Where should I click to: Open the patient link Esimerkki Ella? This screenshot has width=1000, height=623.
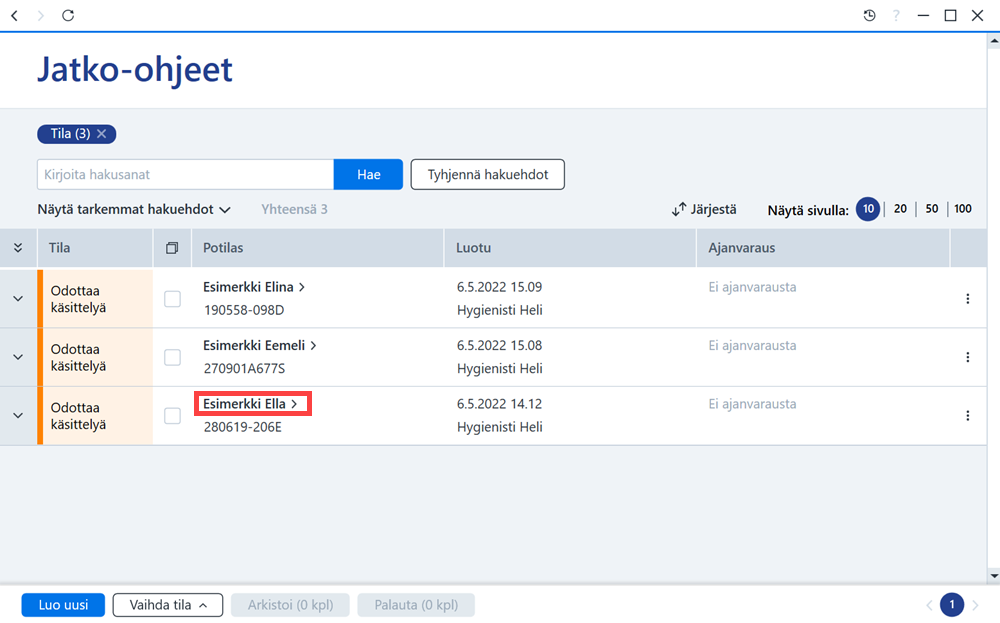(x=250, y=404)
